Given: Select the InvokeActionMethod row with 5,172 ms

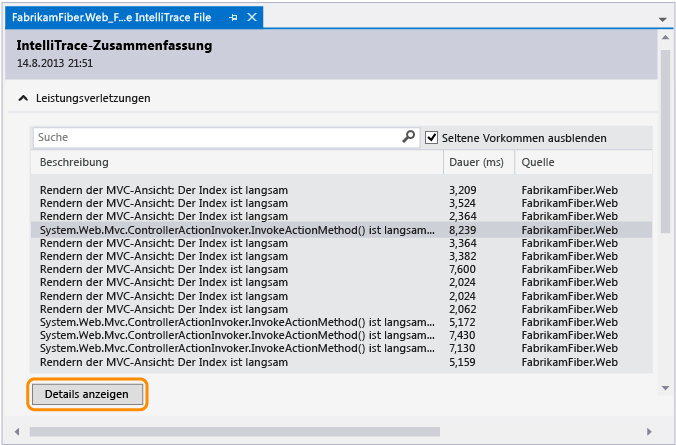Looking at the screenshot, I should [x=341, y=322].
